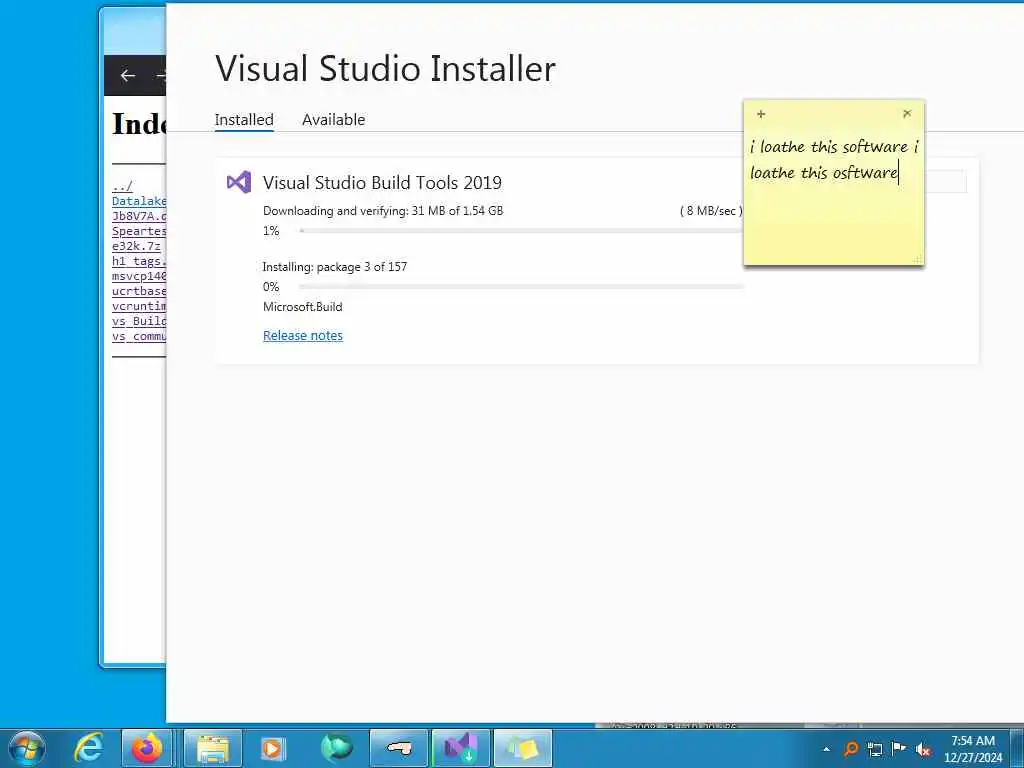Click the 'Visual Studio Build Tools 2019' title

tap(382, 183)
